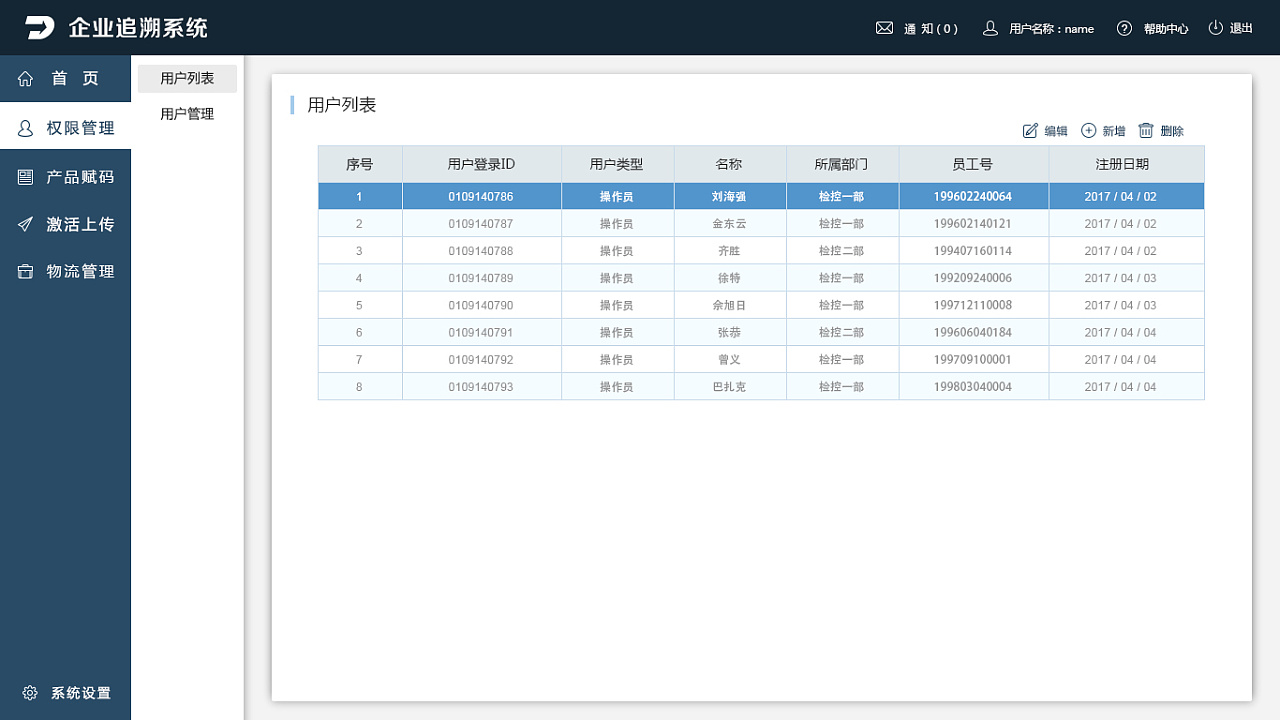1280x720 pixels.
Task: Click the 删除 trash icon
Action: (1144, 130)
